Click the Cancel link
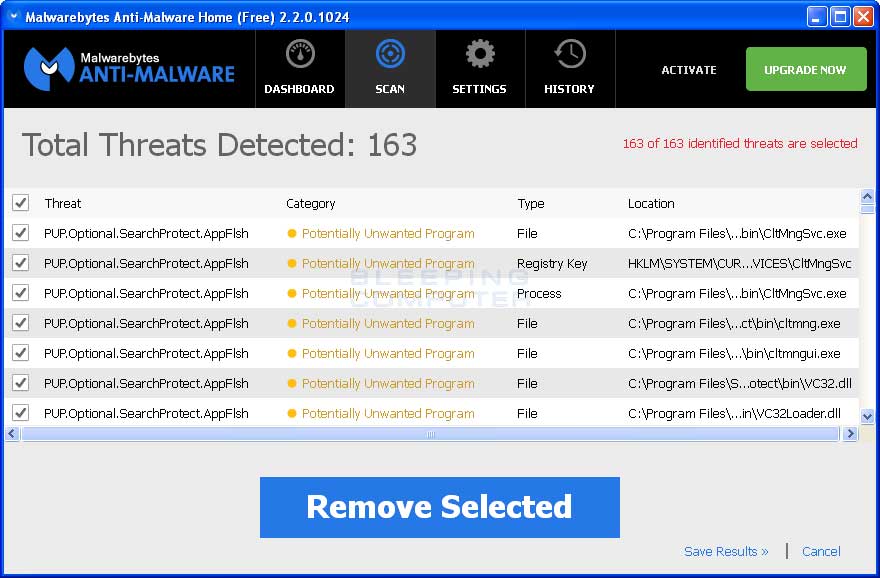This screenshot has height=578, width=880. (x=821, y=551)
